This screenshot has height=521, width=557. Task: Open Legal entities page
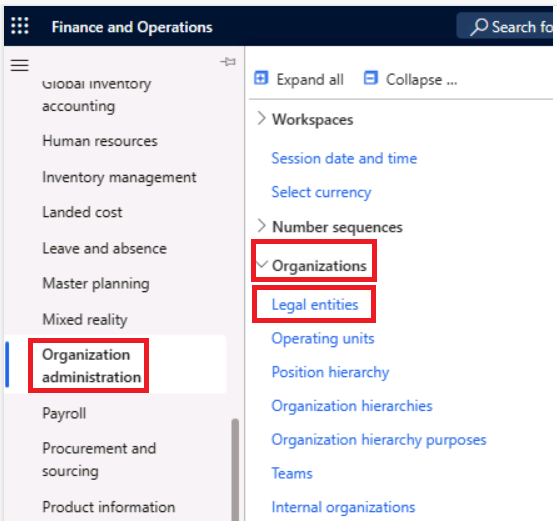point(315,305)
